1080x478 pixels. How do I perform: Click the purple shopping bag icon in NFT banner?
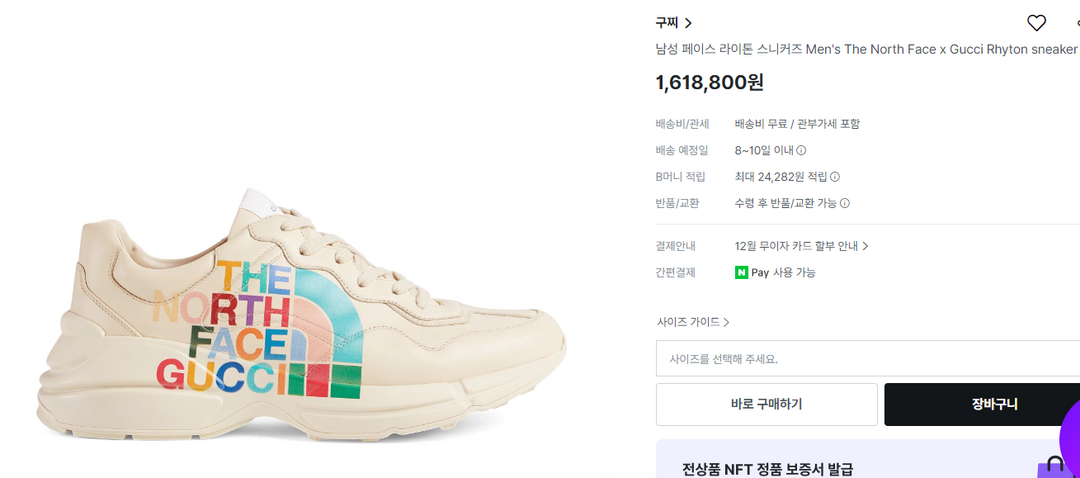tap(1053, 468)
